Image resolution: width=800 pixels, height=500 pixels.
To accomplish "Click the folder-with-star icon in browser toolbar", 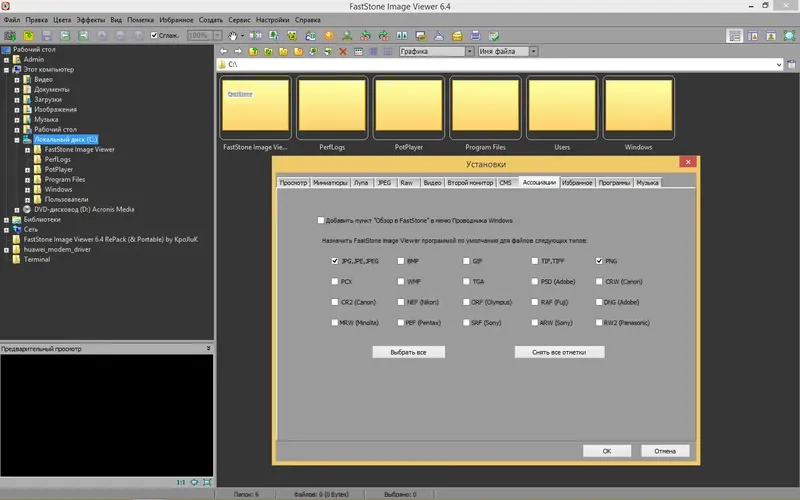I will click(x=283, y=52).
